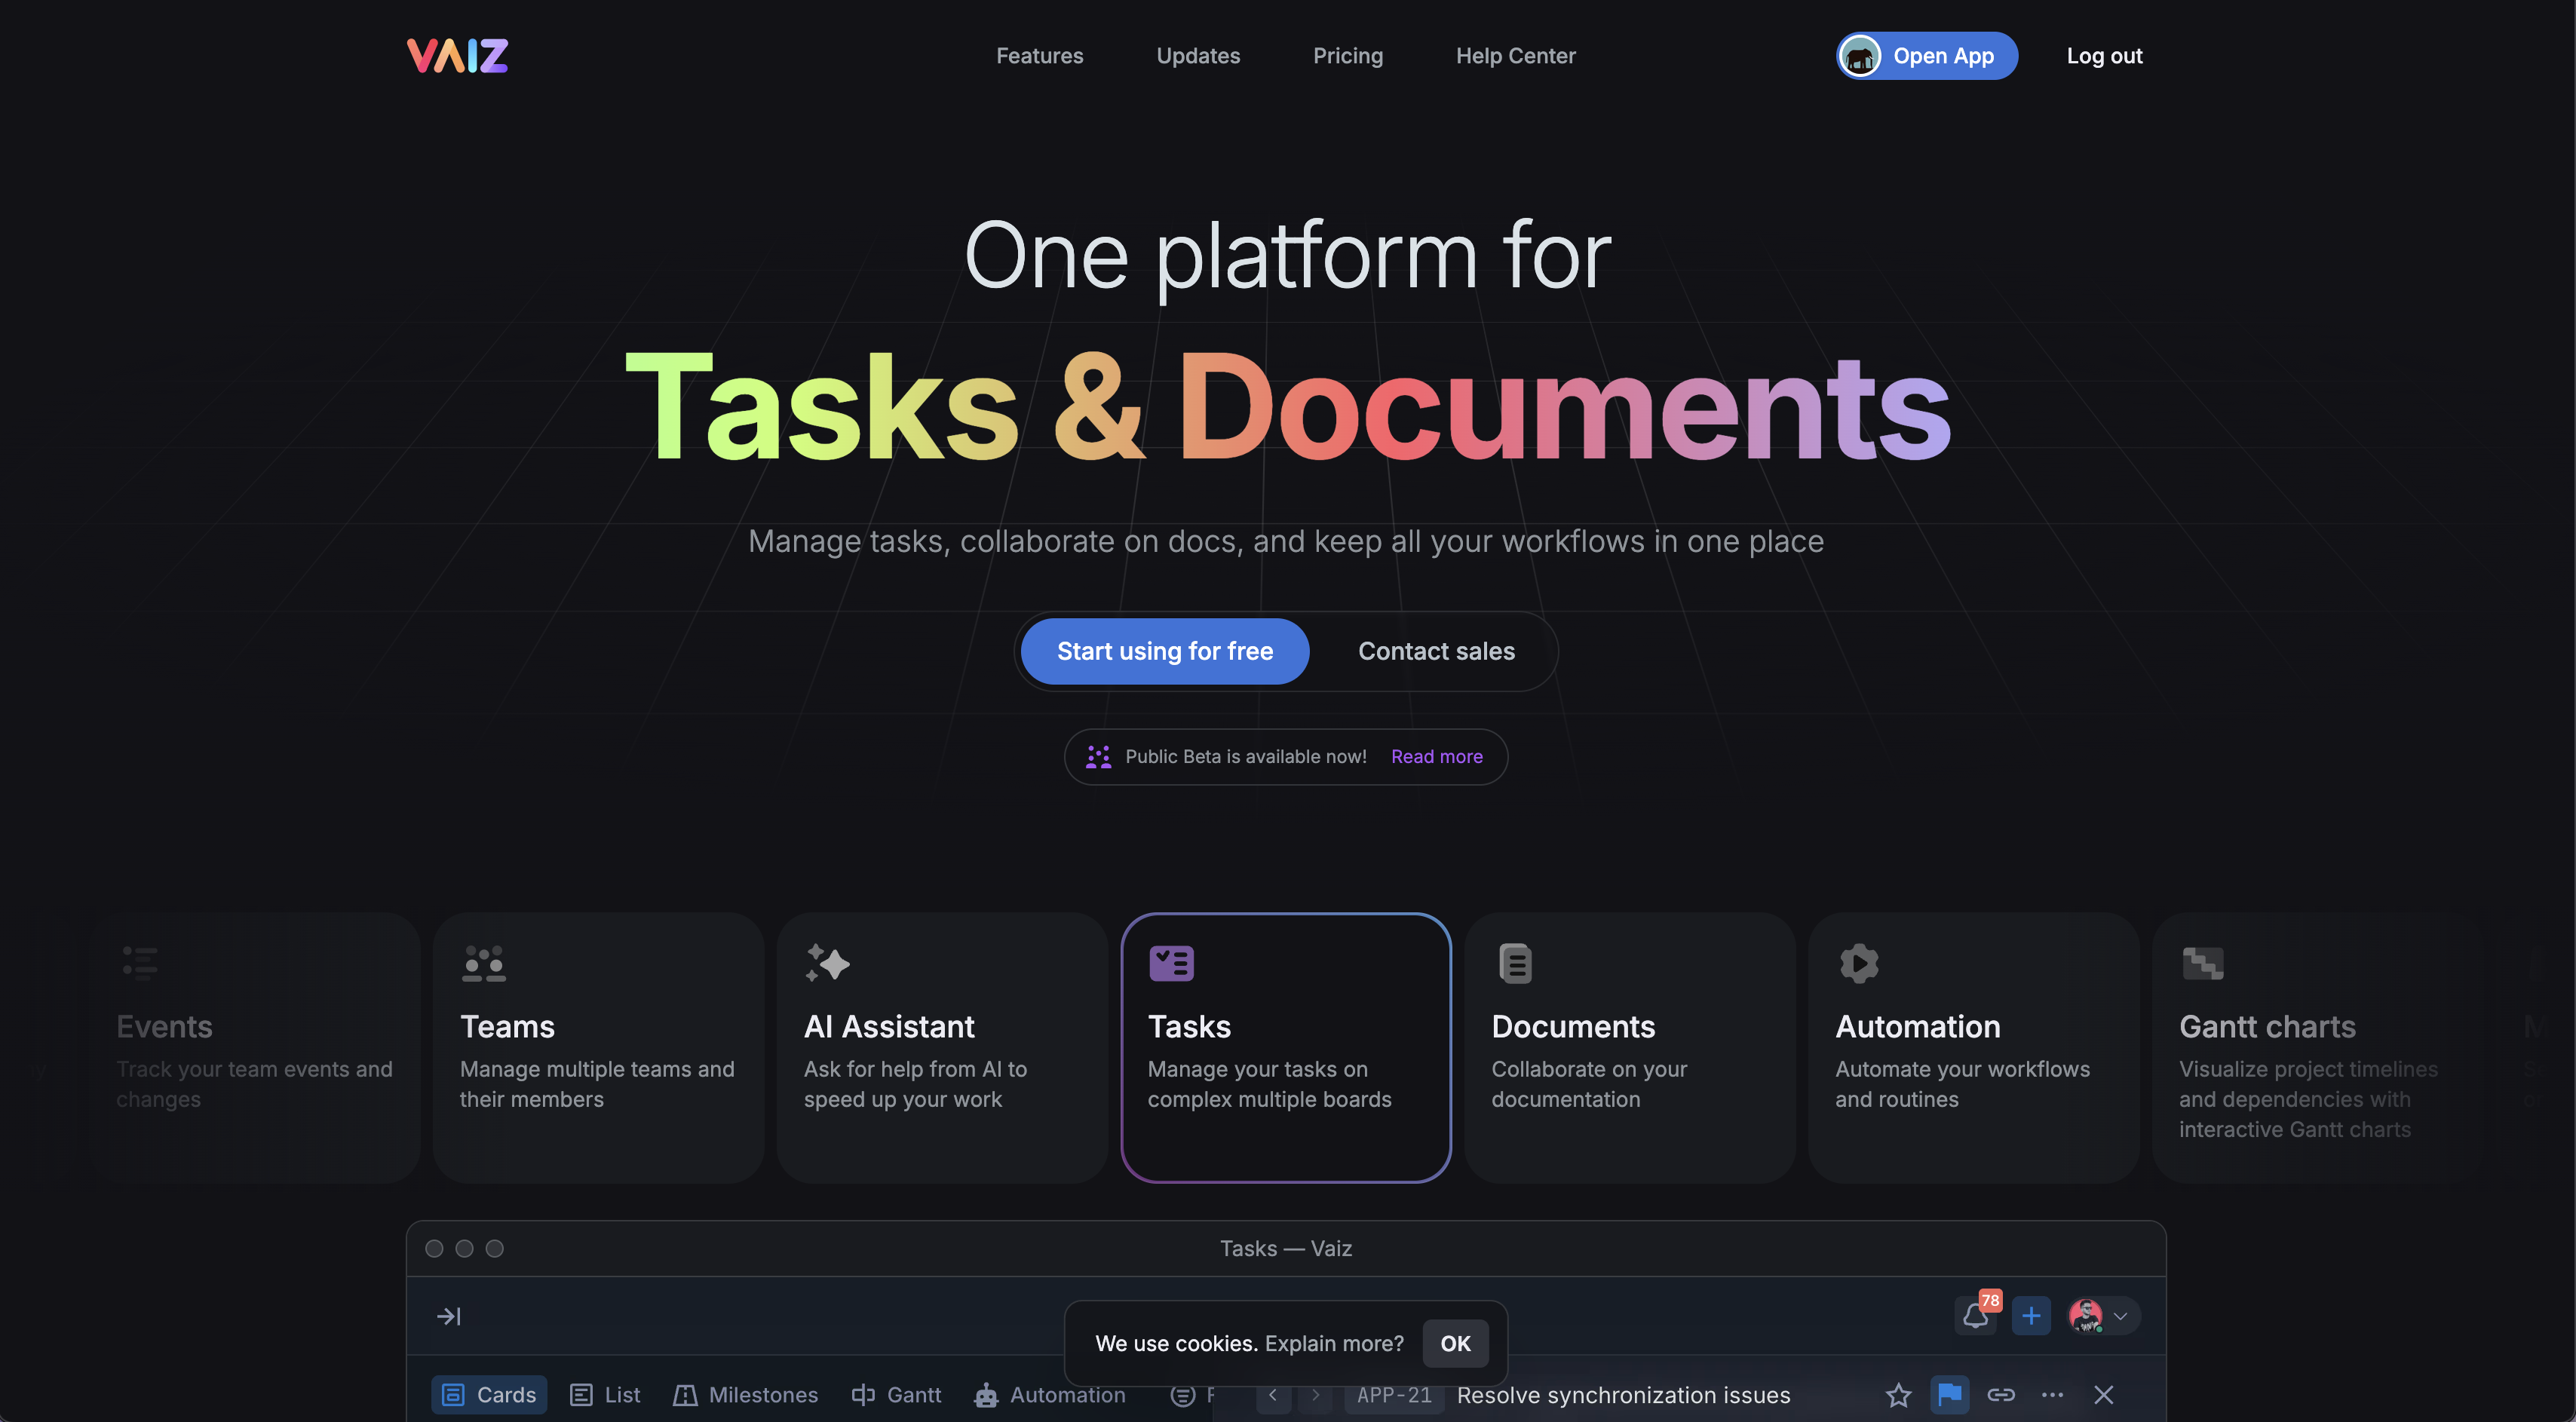The image size is (2576, 1422).
Task: Click the Teams people icon
Action: coord(484,963)
